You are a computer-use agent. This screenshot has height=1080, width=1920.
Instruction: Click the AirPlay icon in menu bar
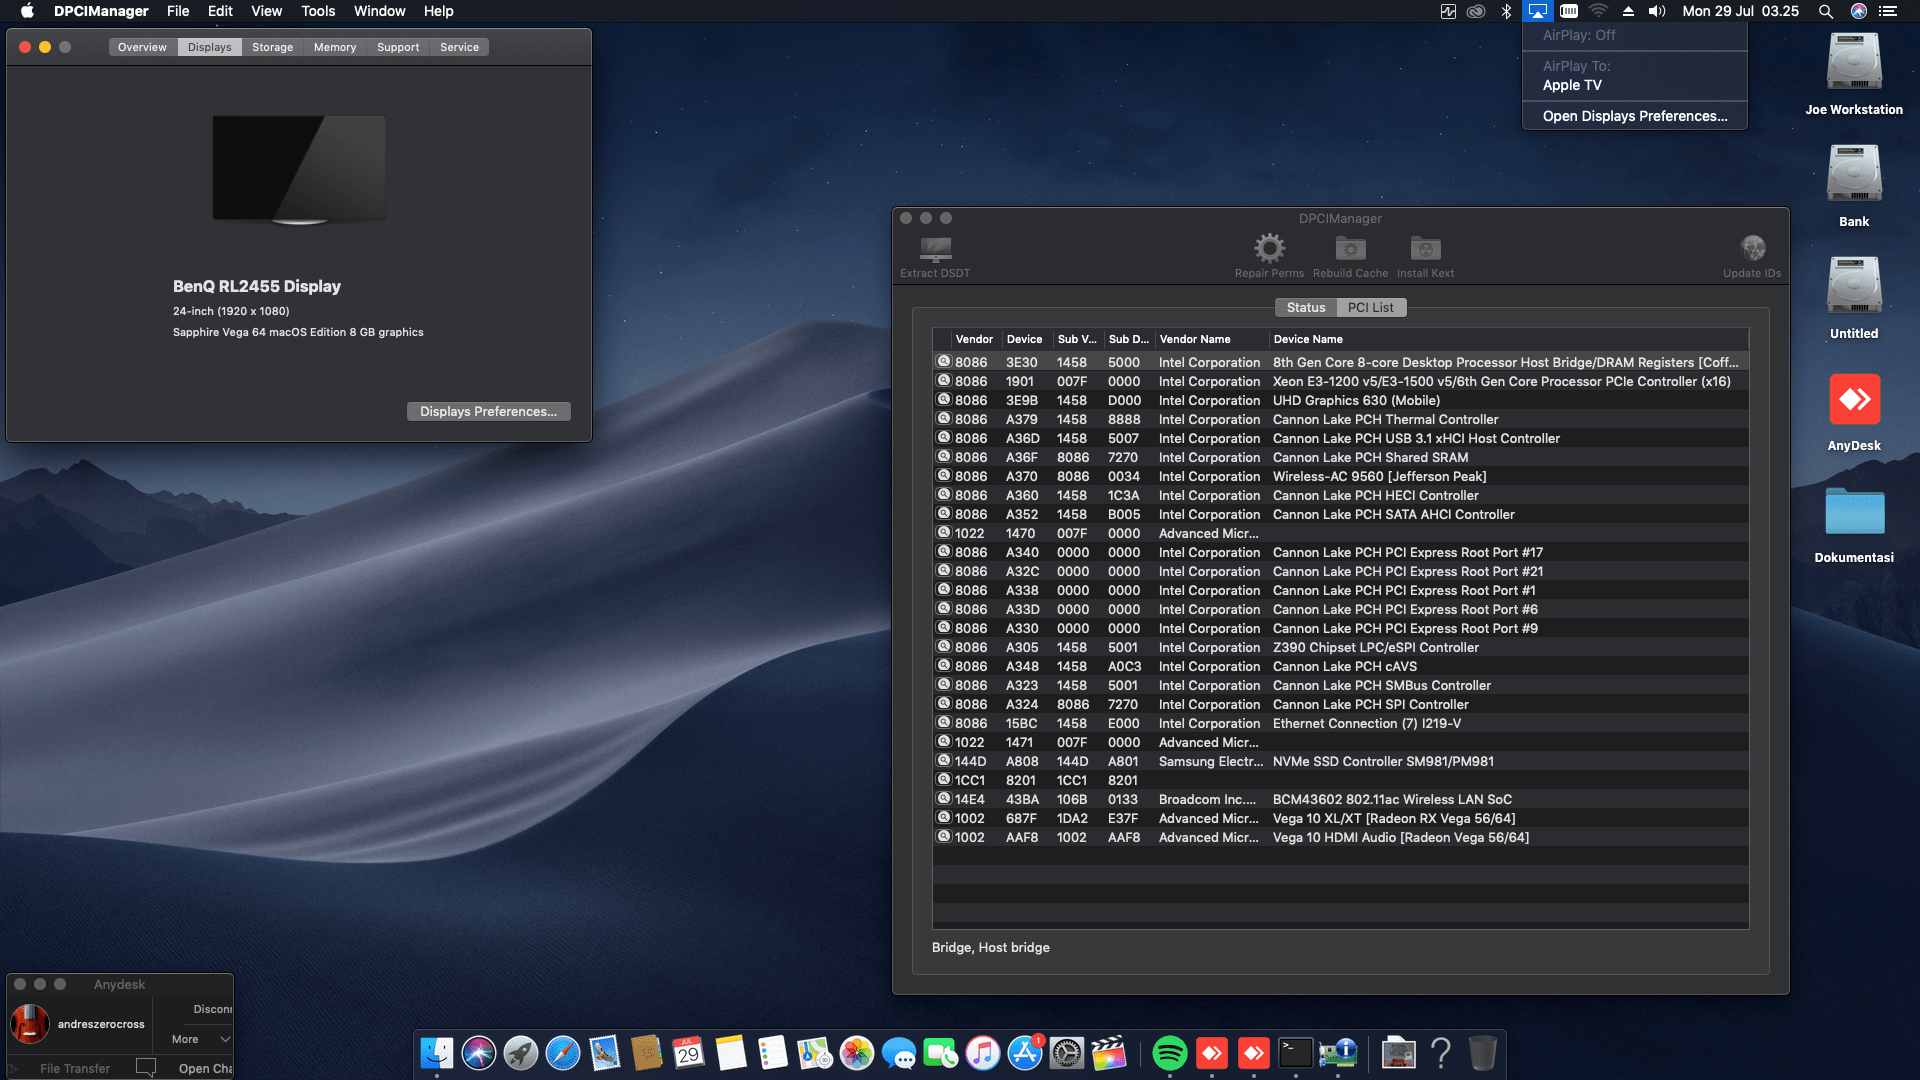(1537, 11)
